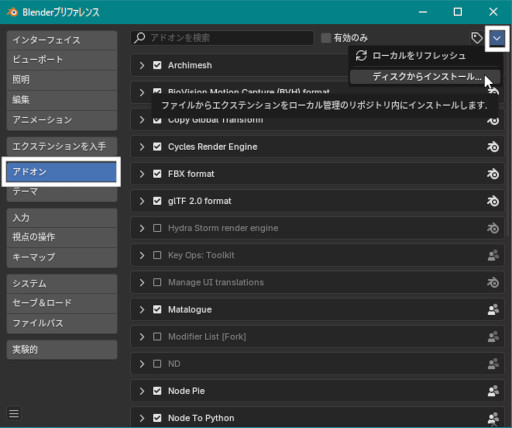Open the セーブ&ロード preferences tab
This screenshot has height=428, width=512.
[x=62, y=303]
